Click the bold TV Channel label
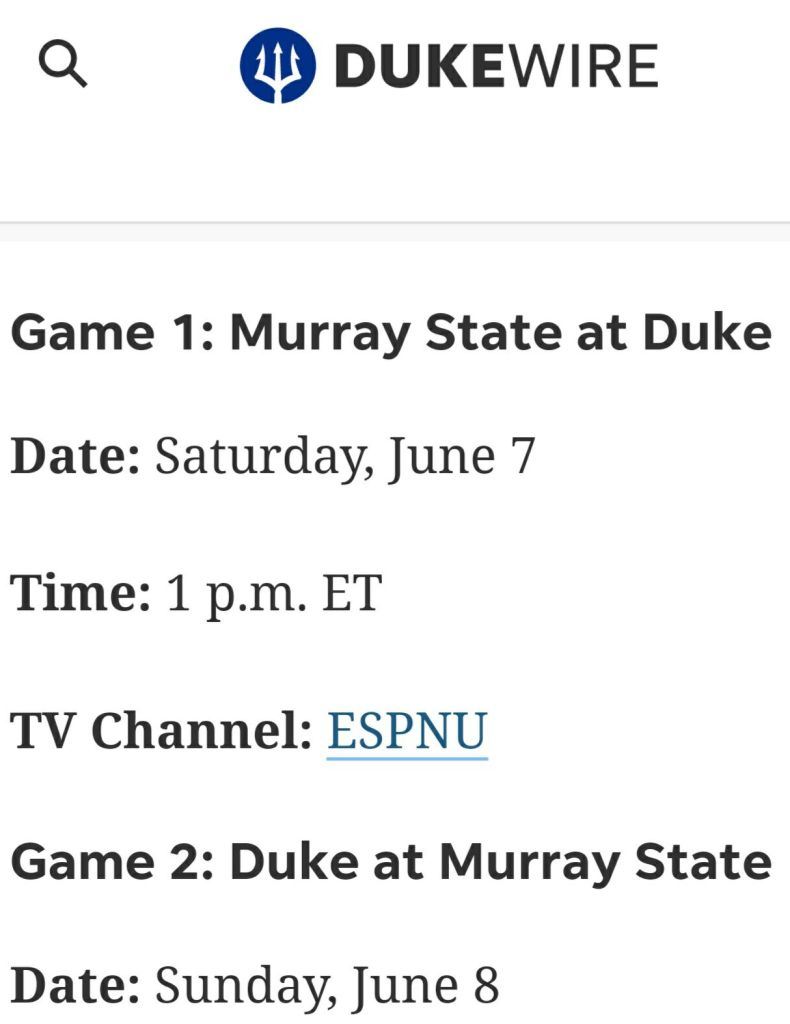Viewport: 790px width, 1024px height. (x=162, y=730)
